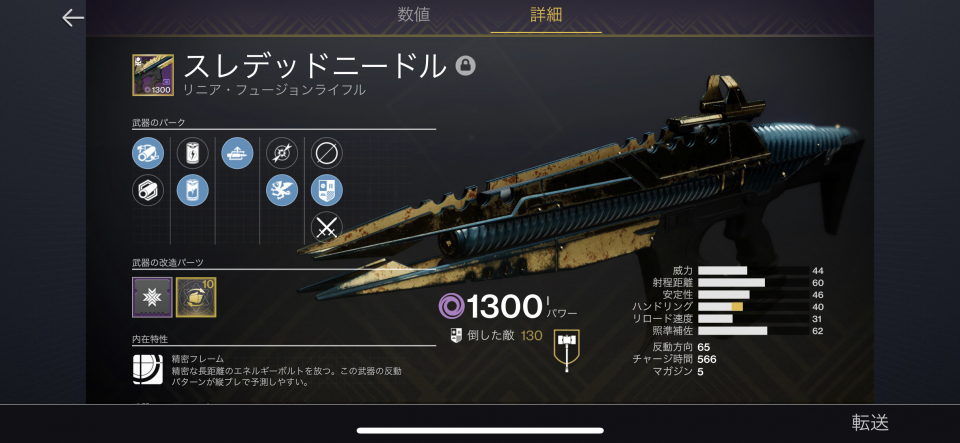Toggle the lock icon beside スレデッドニードル
Viewport: 960px width, 443px height.
pyautogui.click(x=465, y=65)
